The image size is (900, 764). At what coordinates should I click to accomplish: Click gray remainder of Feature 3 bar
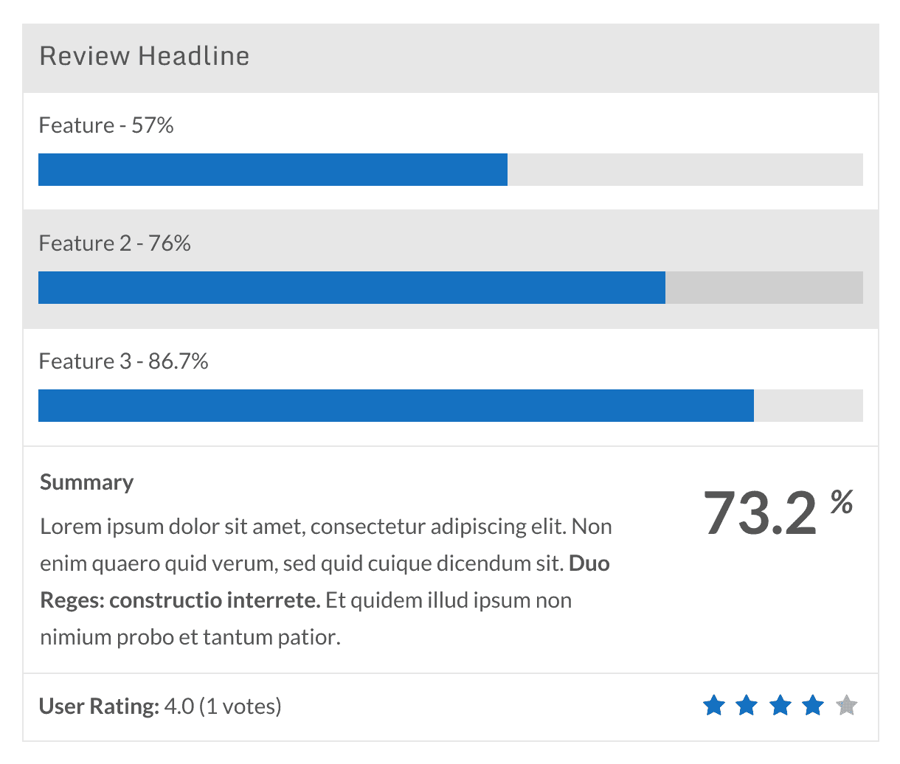click(809, 406)
